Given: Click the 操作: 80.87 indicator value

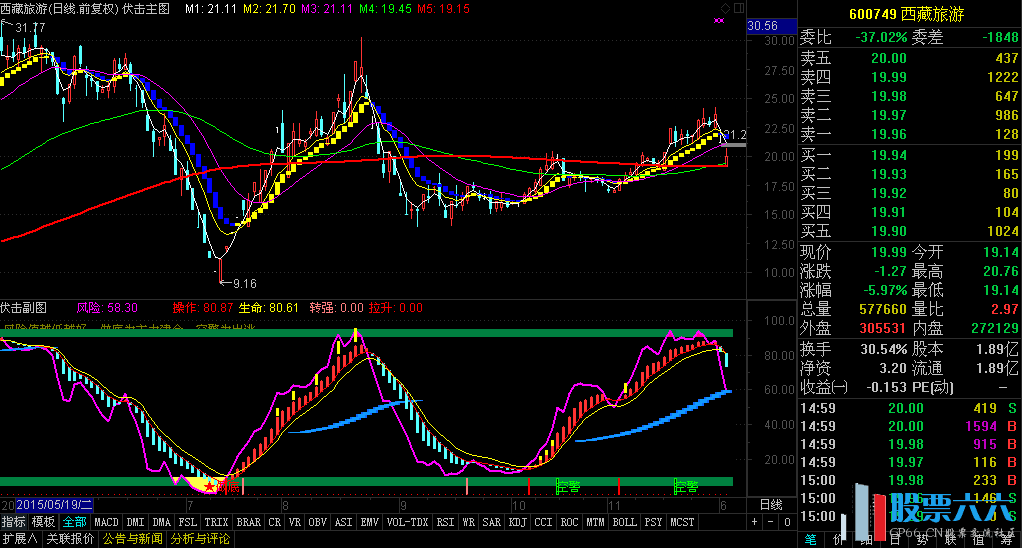Looking at the screenshot, I should click(203, 308).
